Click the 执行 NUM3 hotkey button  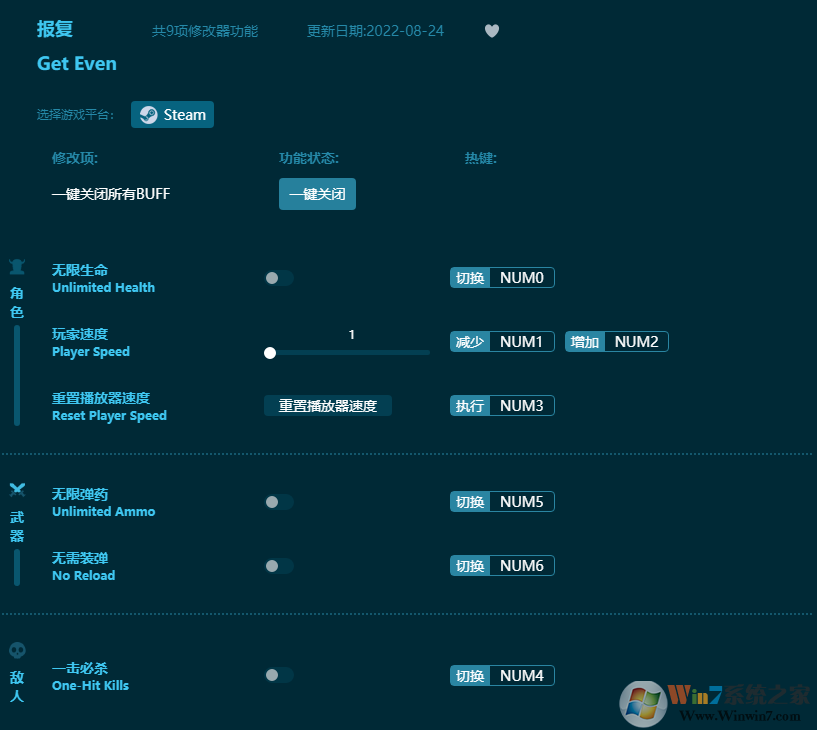pyautogui.click(x=502, y=405)
